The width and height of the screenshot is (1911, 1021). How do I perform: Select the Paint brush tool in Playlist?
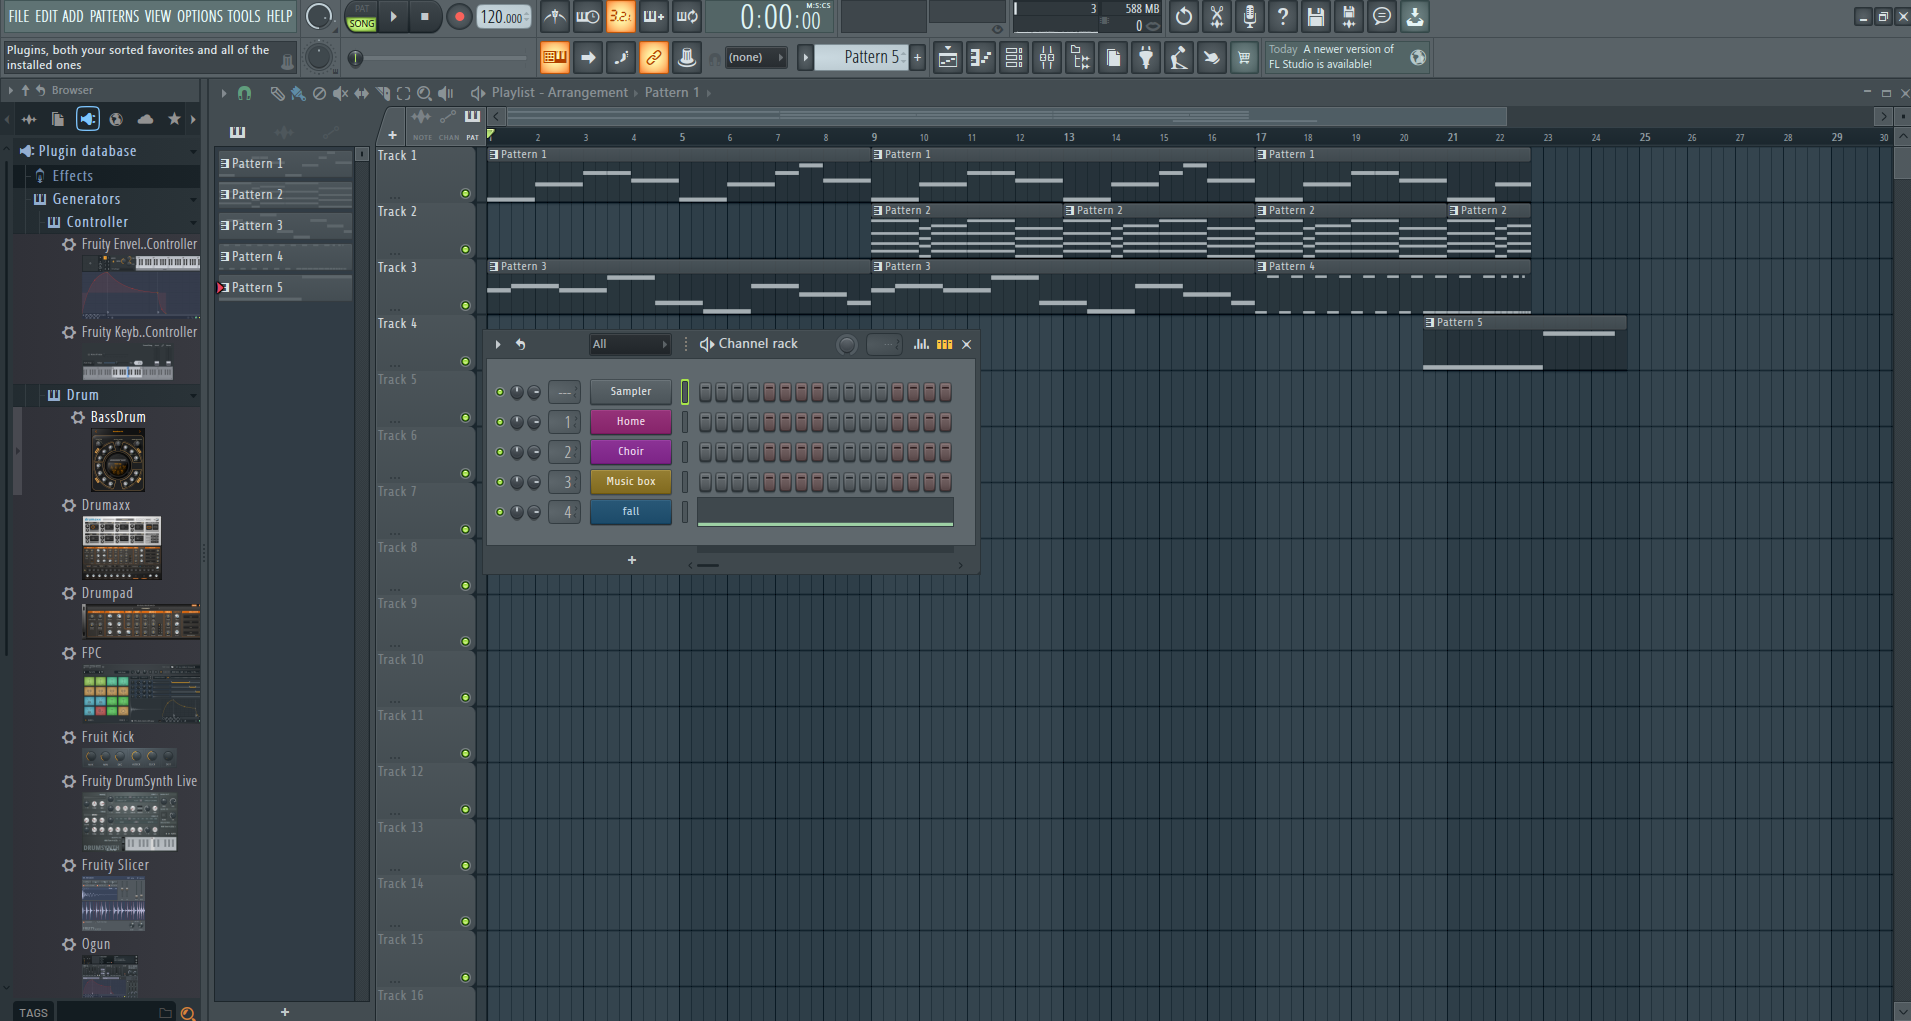click(298, 93)
